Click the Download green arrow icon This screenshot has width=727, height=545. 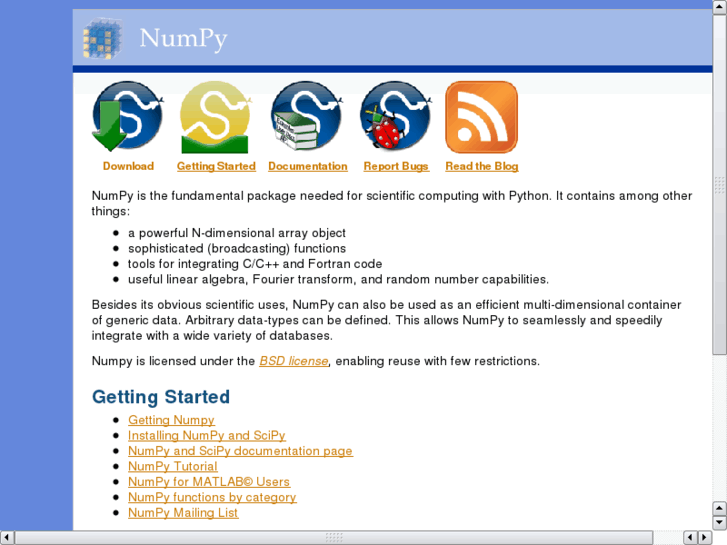point(127,116)
